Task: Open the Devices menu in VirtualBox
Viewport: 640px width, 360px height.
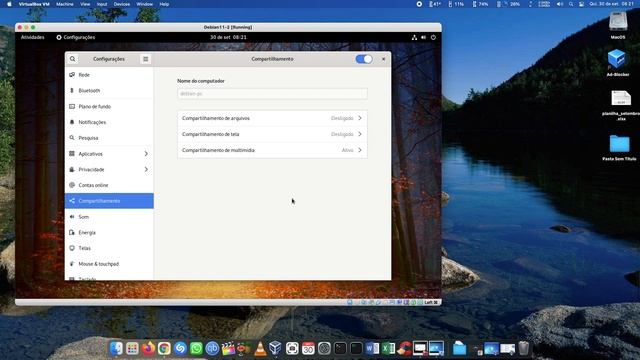Action: click(122, 4)
